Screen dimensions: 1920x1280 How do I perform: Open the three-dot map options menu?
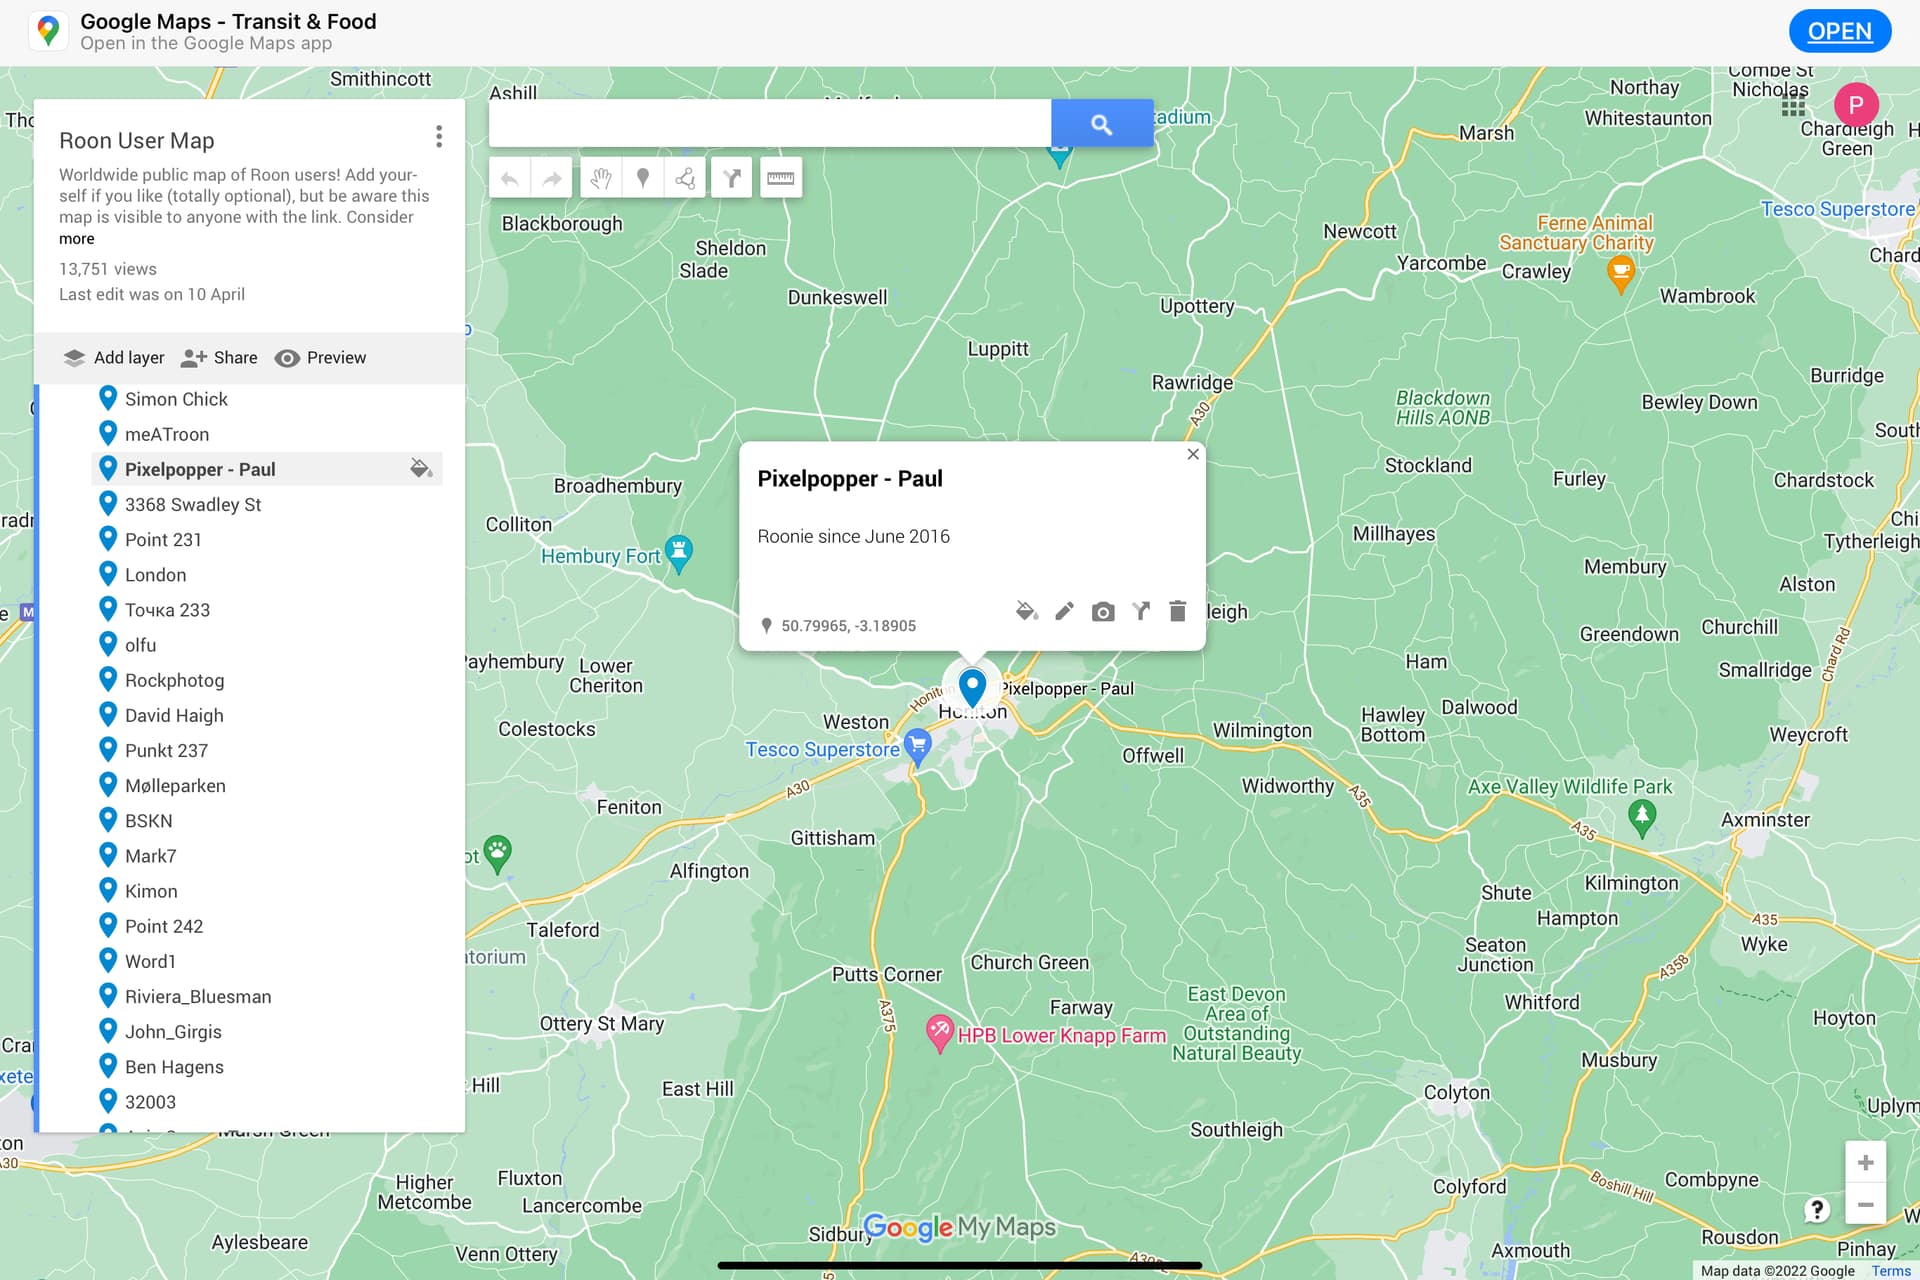439,137
